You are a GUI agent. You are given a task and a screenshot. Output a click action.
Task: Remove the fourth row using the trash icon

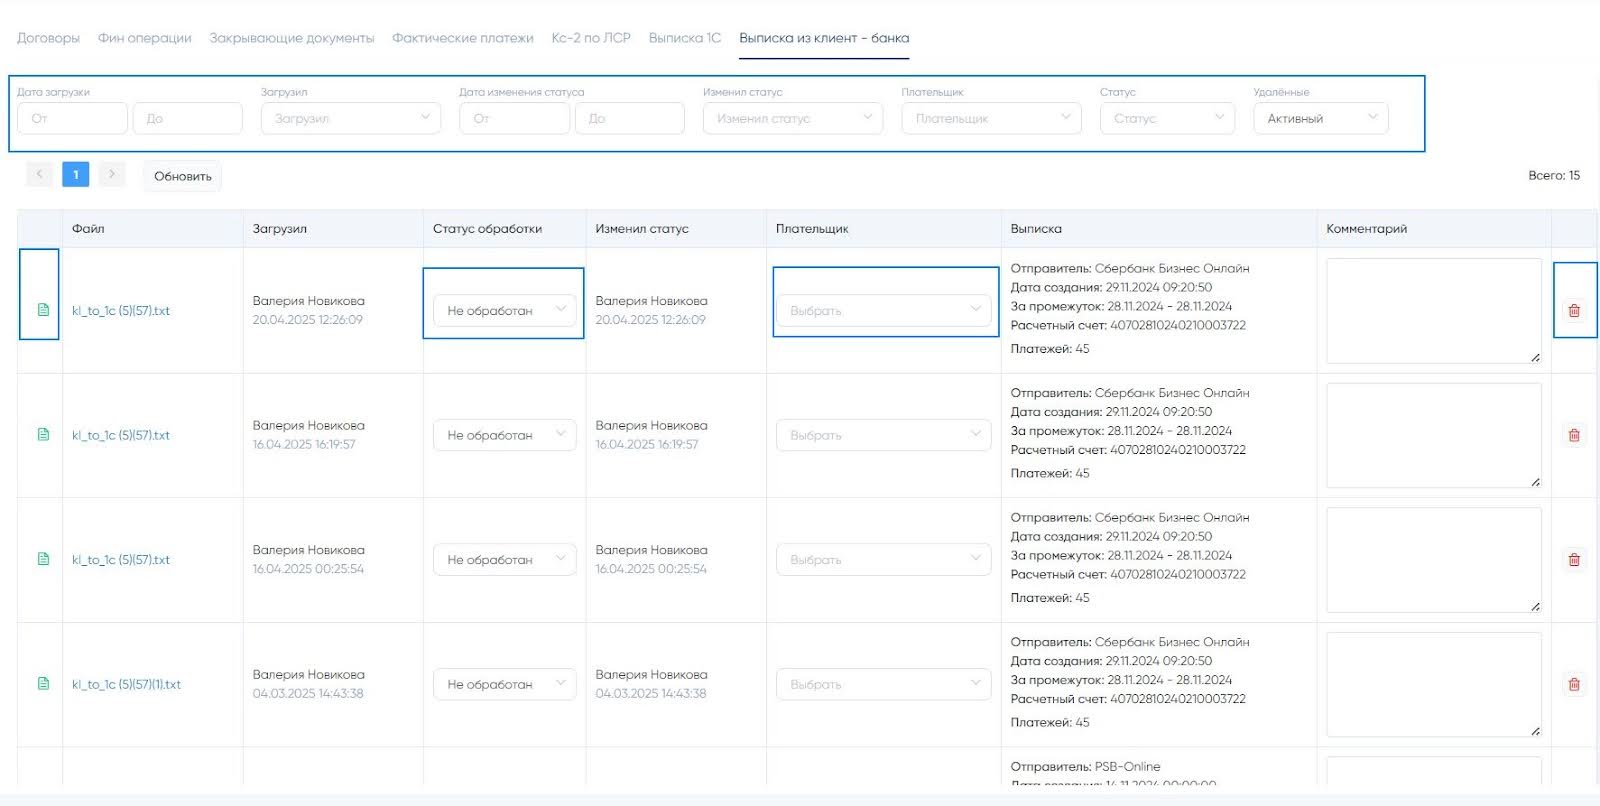click(x=1574, y=684)
